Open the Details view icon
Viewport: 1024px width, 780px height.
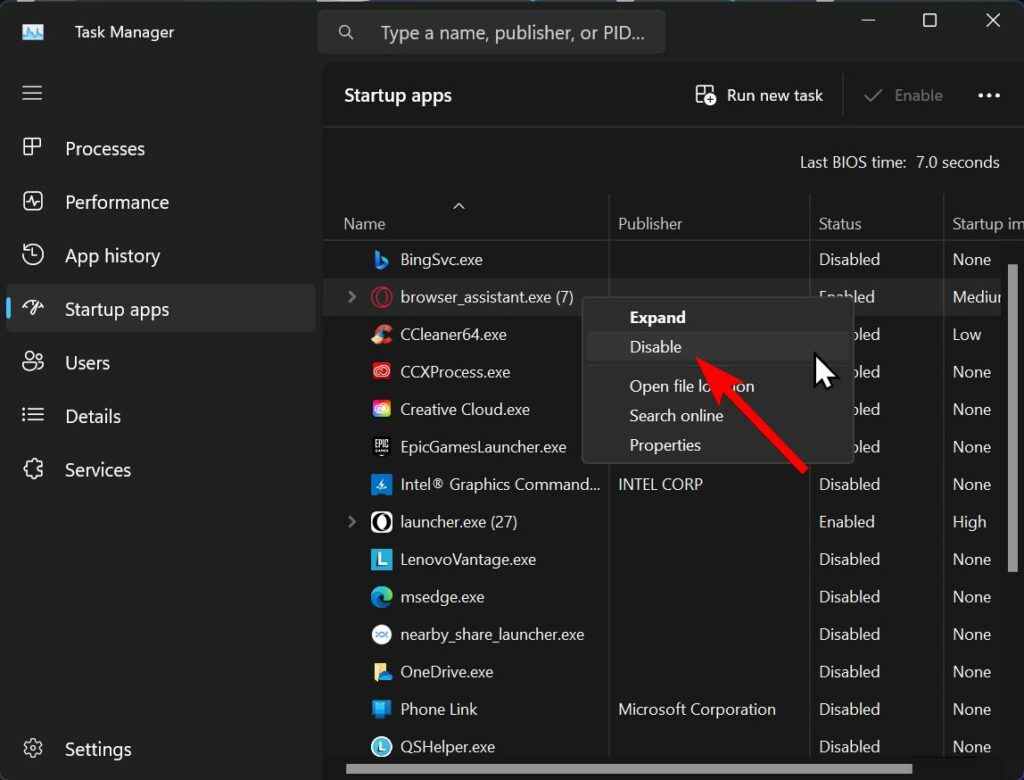33,416
